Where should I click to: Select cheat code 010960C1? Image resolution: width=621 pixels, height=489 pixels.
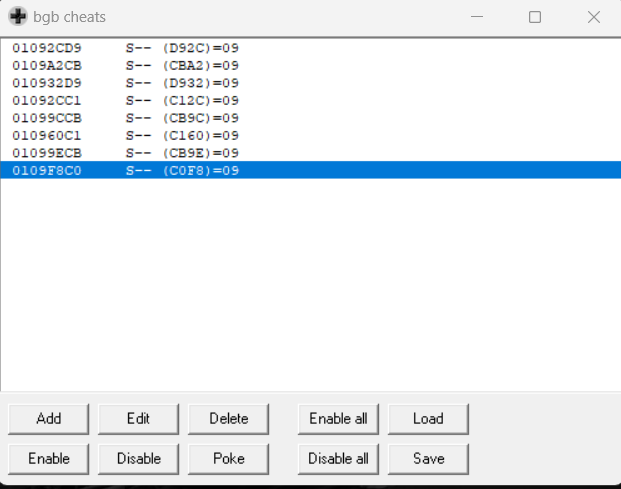(x=47, y=135)
